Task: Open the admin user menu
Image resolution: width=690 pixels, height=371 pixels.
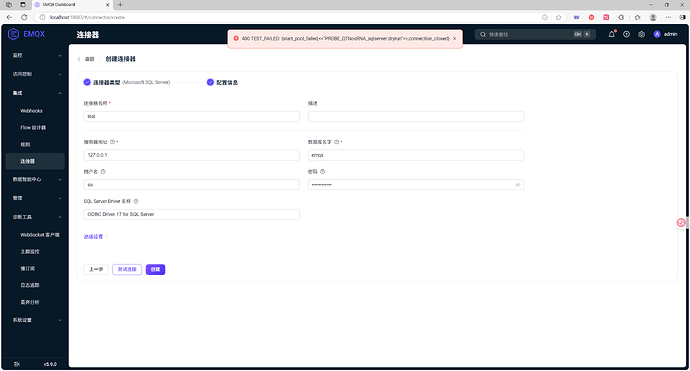Action: click(x=665, y=34)
